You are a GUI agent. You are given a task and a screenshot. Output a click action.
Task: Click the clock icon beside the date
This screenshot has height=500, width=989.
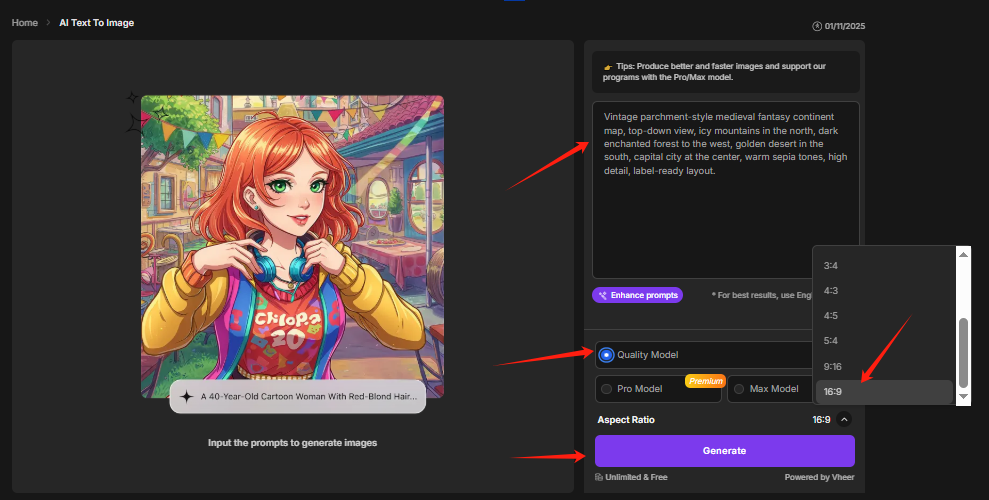[817, 25]
